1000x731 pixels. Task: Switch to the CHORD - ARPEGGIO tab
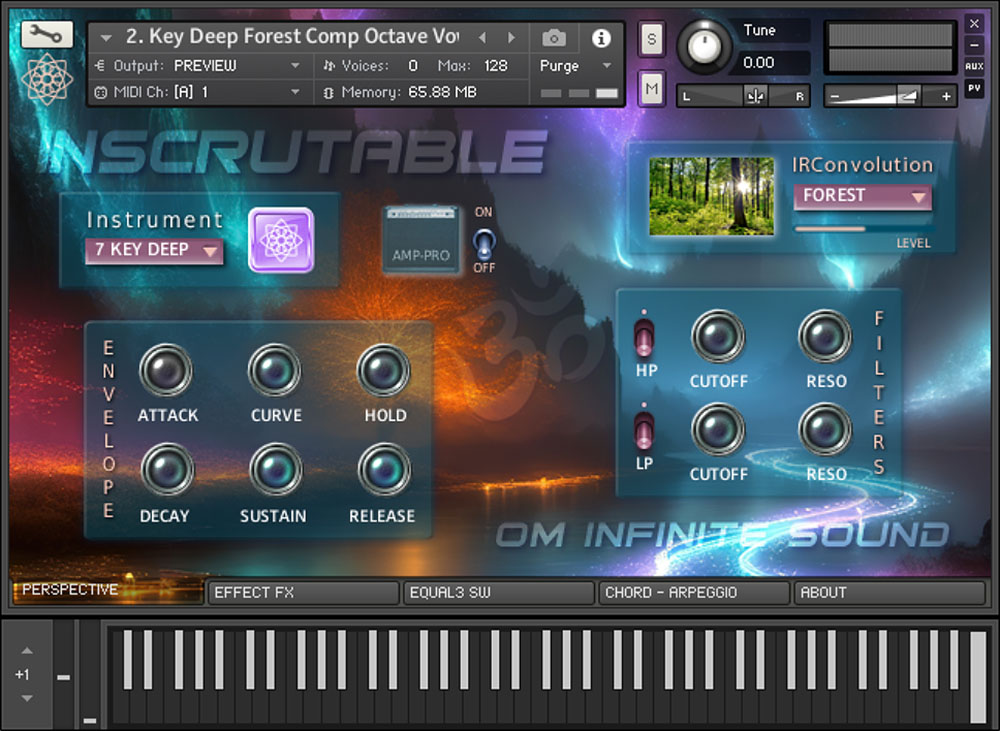click(x=695, y=593)
